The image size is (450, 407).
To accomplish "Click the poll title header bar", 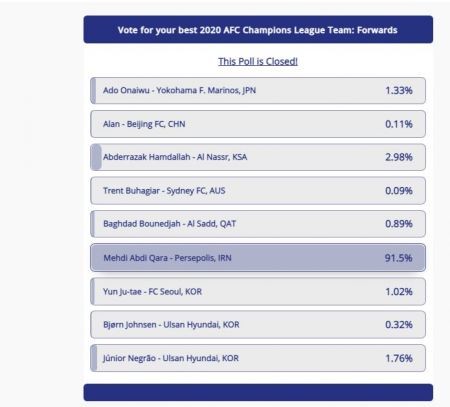I will [258, 30].
